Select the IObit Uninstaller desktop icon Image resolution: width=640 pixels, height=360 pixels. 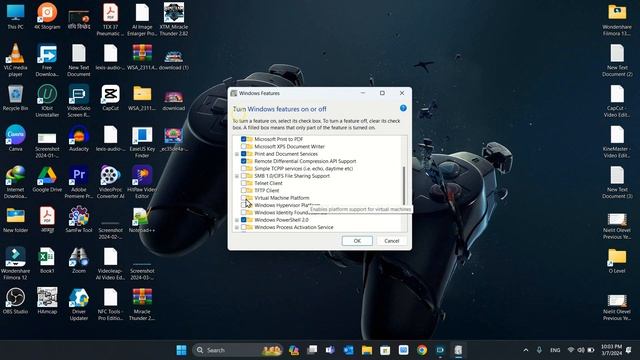click(x=47, y=101)
